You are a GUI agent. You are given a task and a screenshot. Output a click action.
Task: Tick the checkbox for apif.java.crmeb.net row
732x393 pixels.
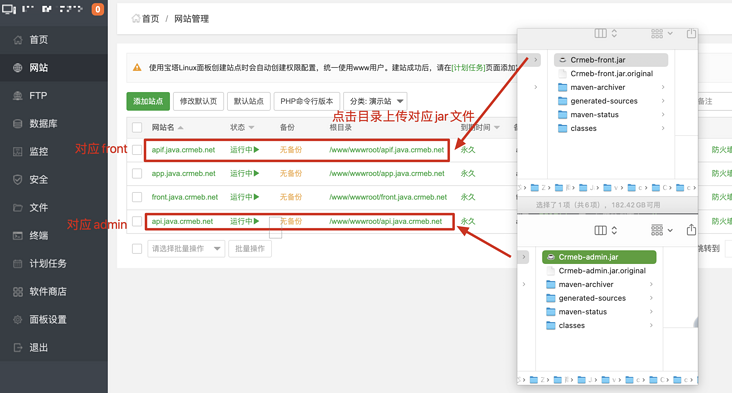point(137,150)
